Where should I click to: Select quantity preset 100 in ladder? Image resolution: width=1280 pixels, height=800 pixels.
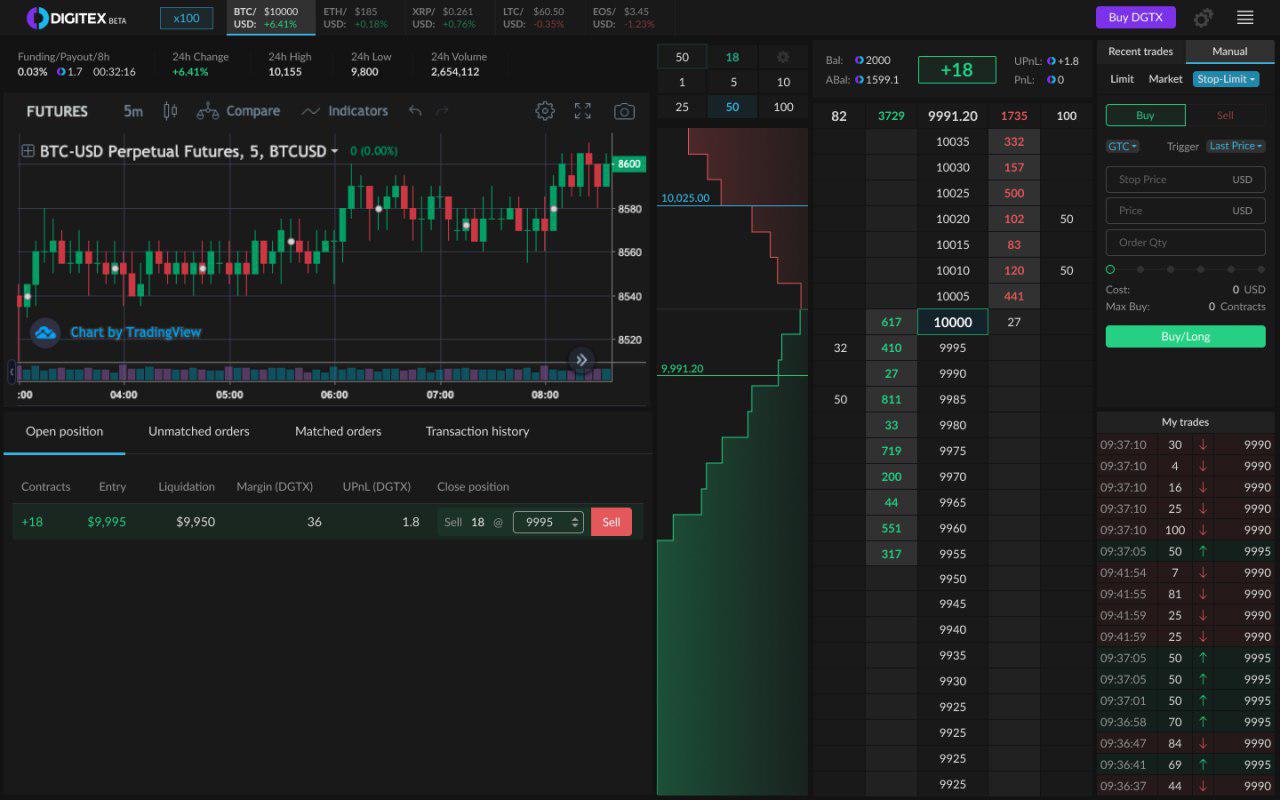tap(783, 107)
